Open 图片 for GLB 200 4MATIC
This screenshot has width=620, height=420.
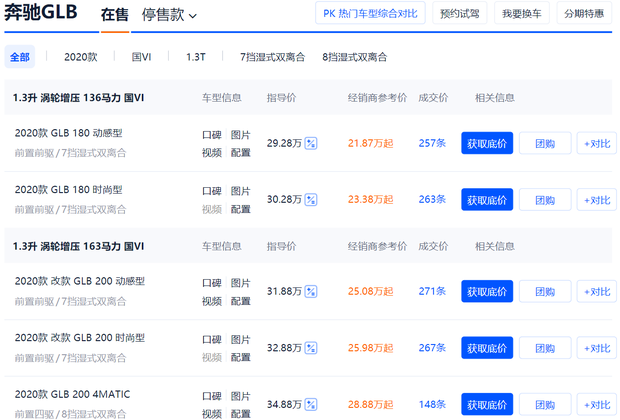pos(240,396)
